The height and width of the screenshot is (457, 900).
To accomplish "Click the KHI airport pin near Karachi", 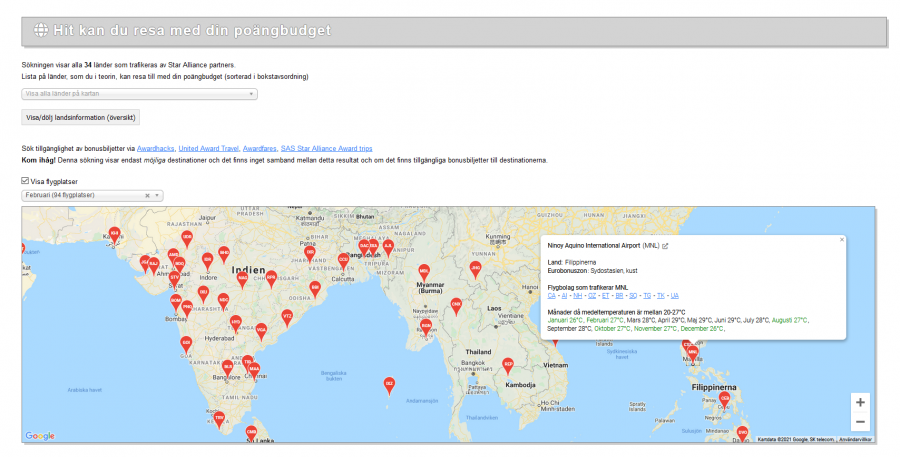I will coord(115,233).
